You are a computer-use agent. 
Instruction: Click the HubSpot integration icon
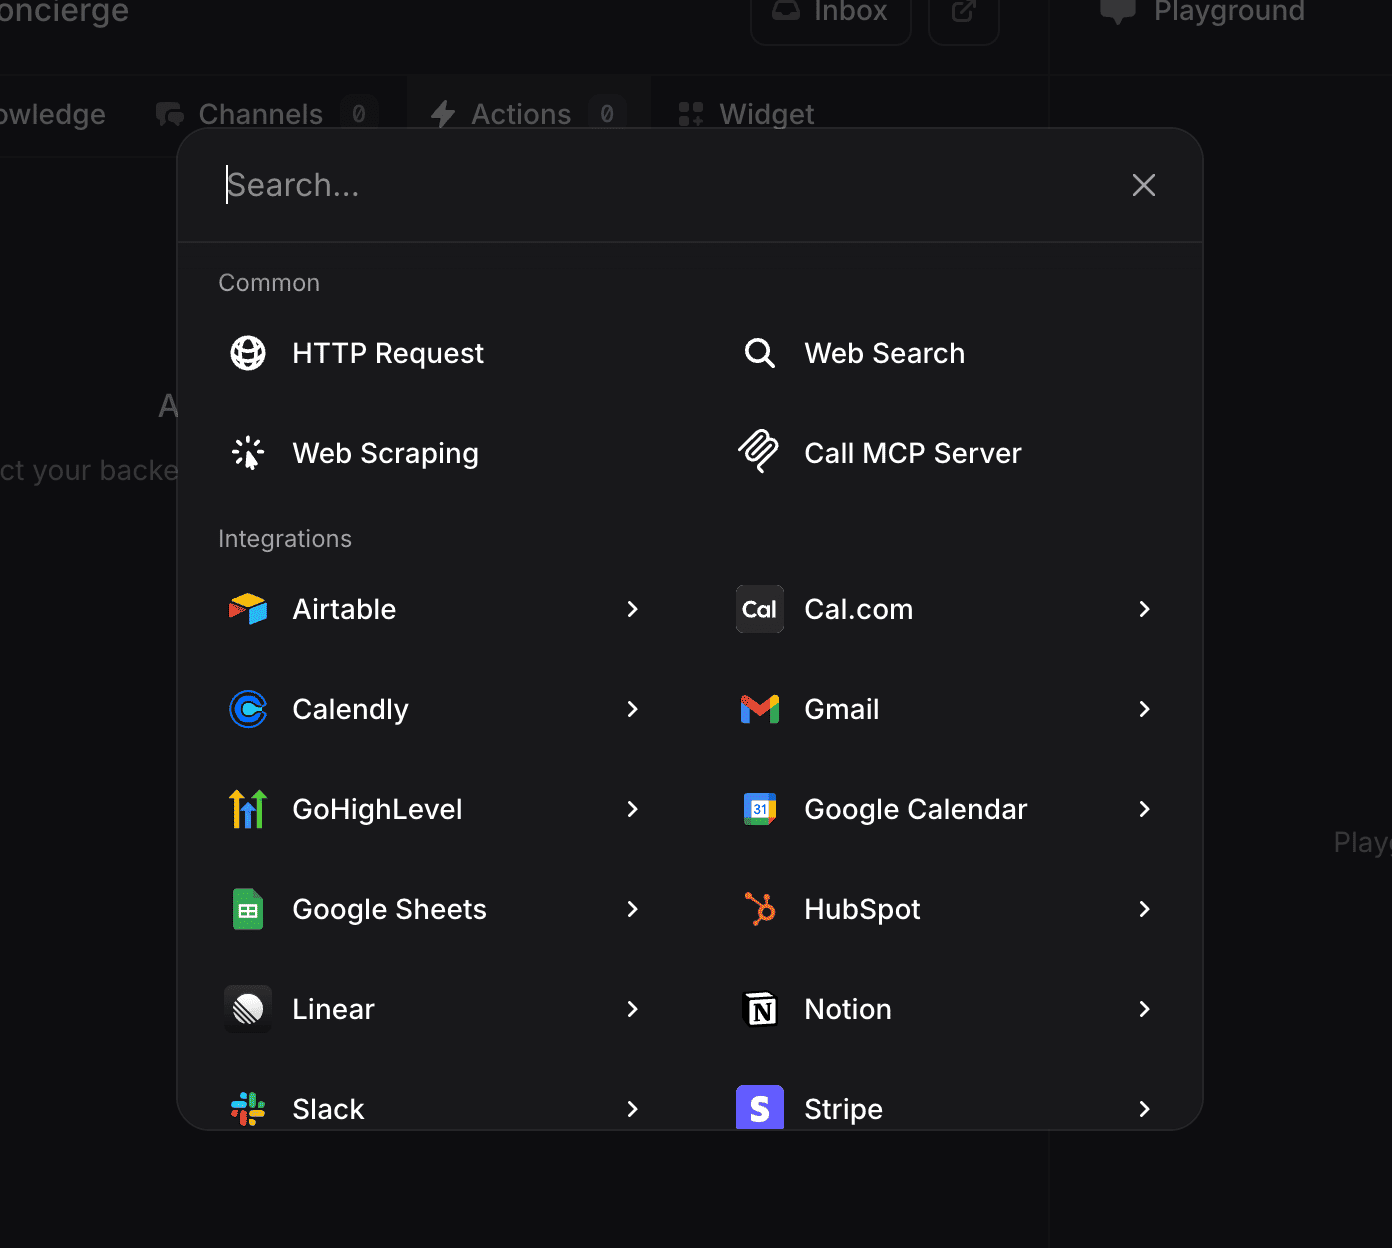click(x=759, y=909)
